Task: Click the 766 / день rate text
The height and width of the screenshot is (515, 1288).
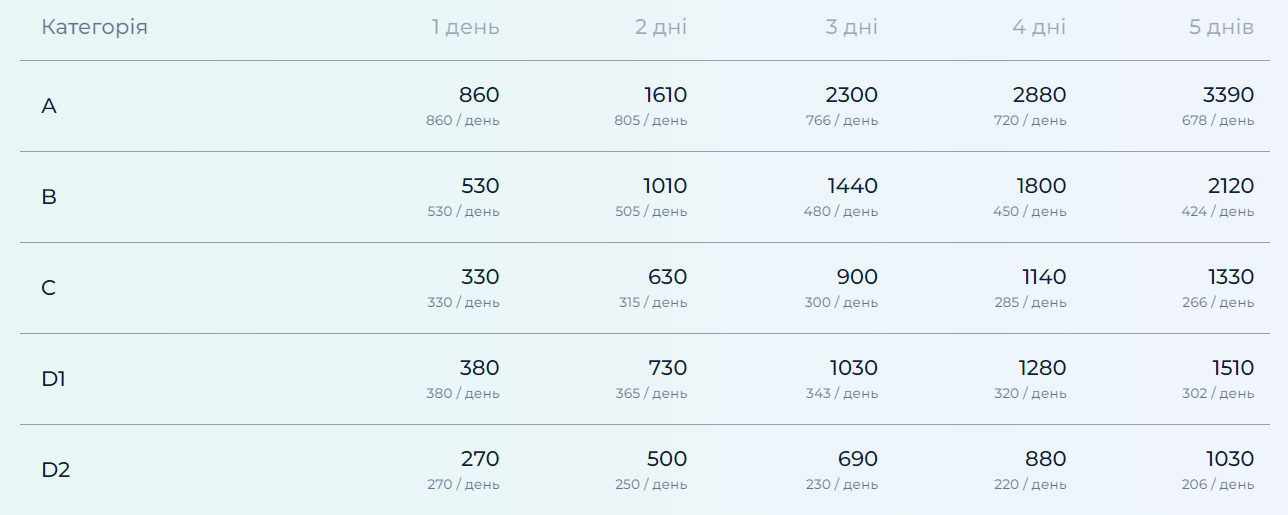Action: click(841, 121)
